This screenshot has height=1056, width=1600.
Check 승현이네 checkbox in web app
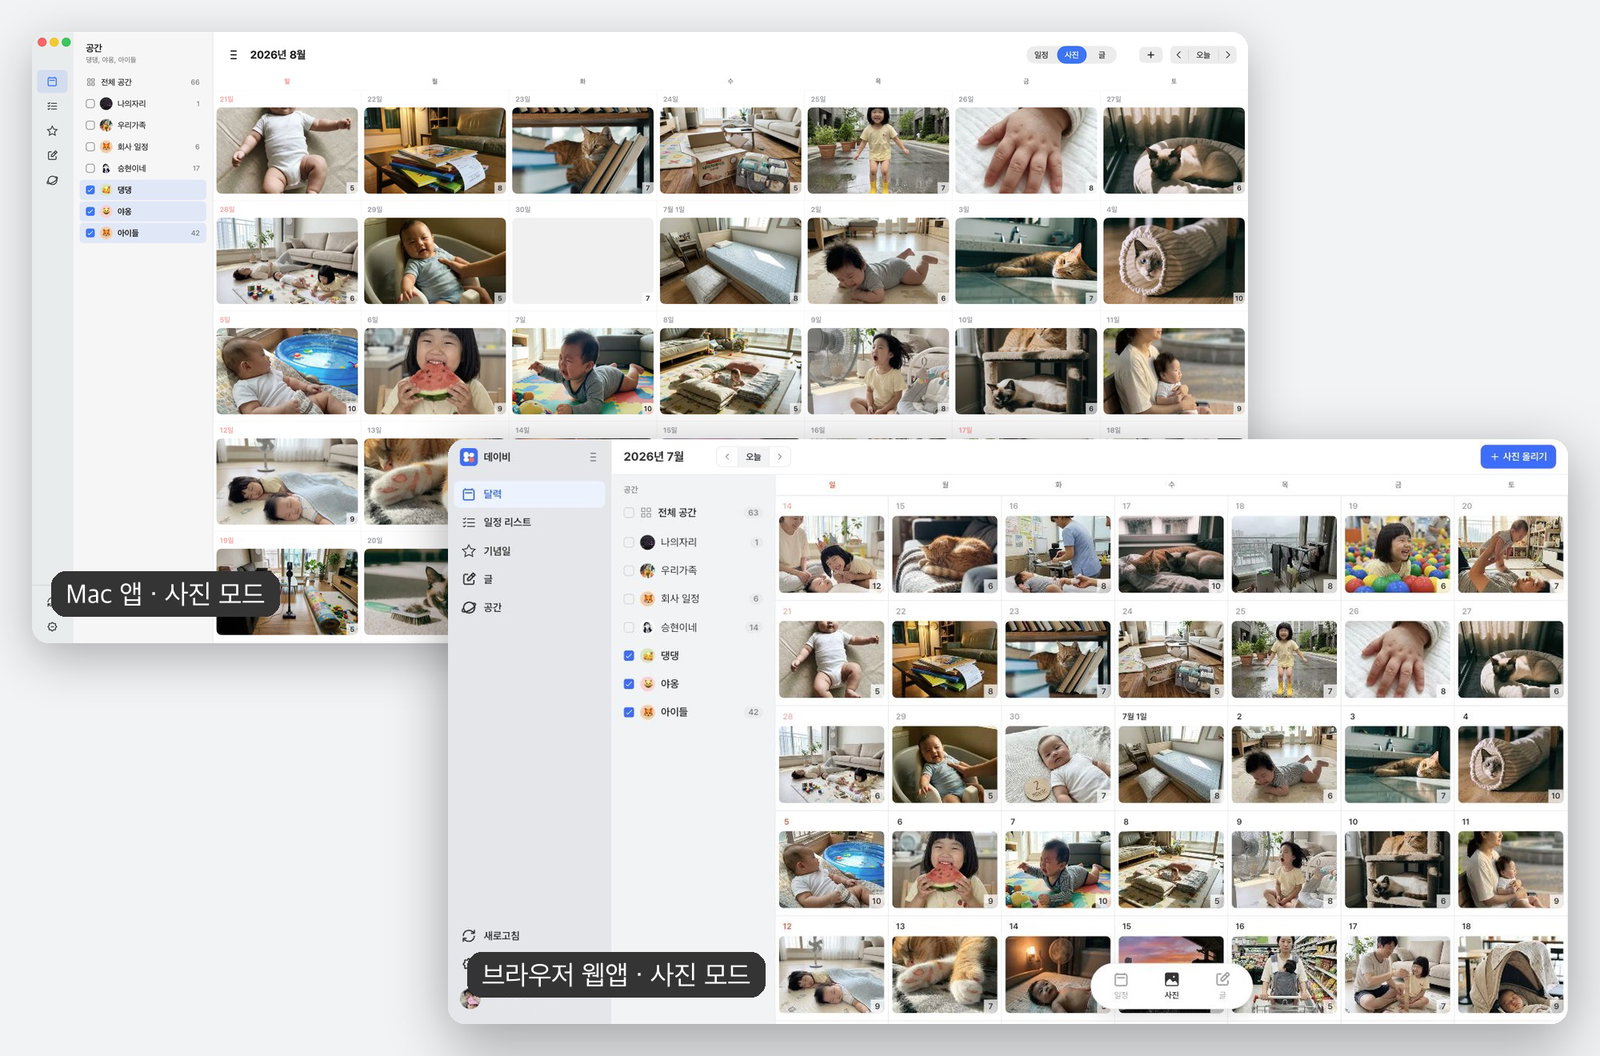pyautogui.click(x=629, y=628)
